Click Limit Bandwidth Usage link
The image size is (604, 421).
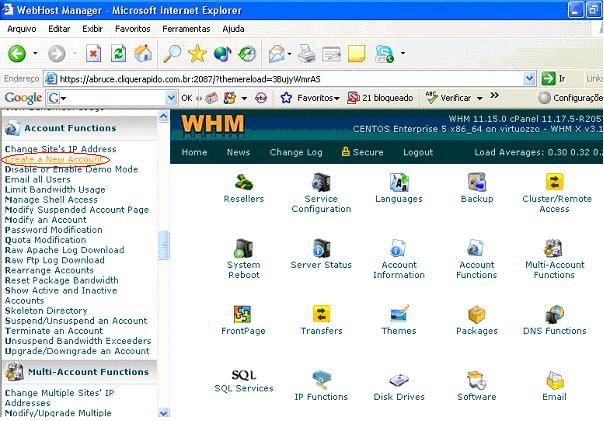click(55, 190)
